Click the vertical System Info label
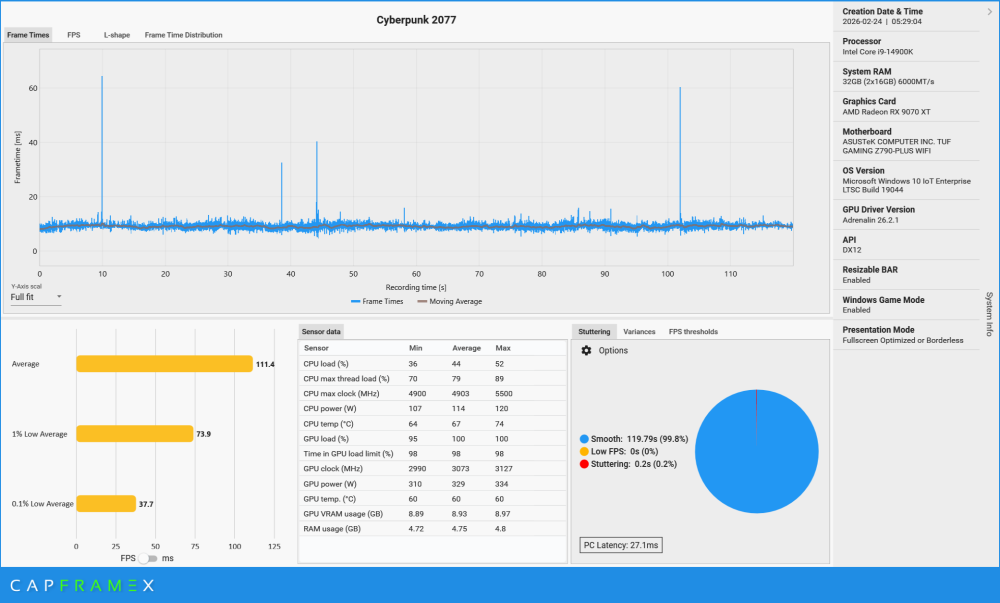The height and width of the screenshot is (603, 1000). coord(989,315)
